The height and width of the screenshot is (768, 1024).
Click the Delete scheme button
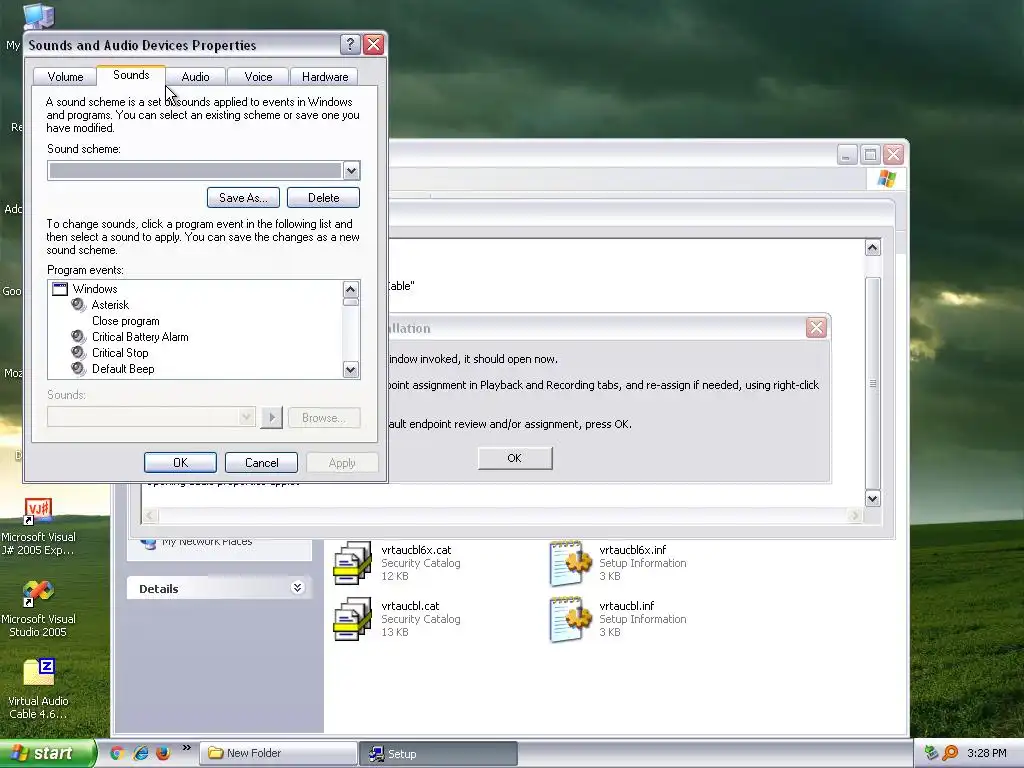point(323,197)
